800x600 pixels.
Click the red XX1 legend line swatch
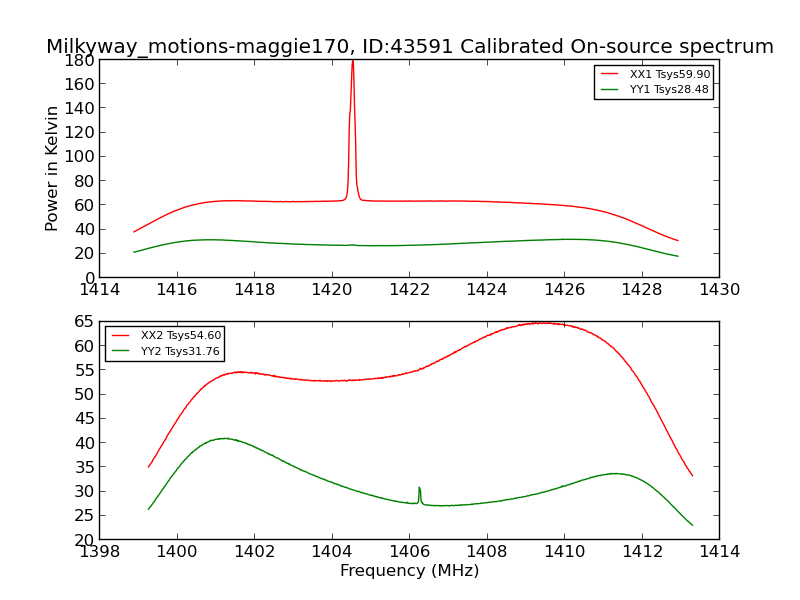click(610, 74)
